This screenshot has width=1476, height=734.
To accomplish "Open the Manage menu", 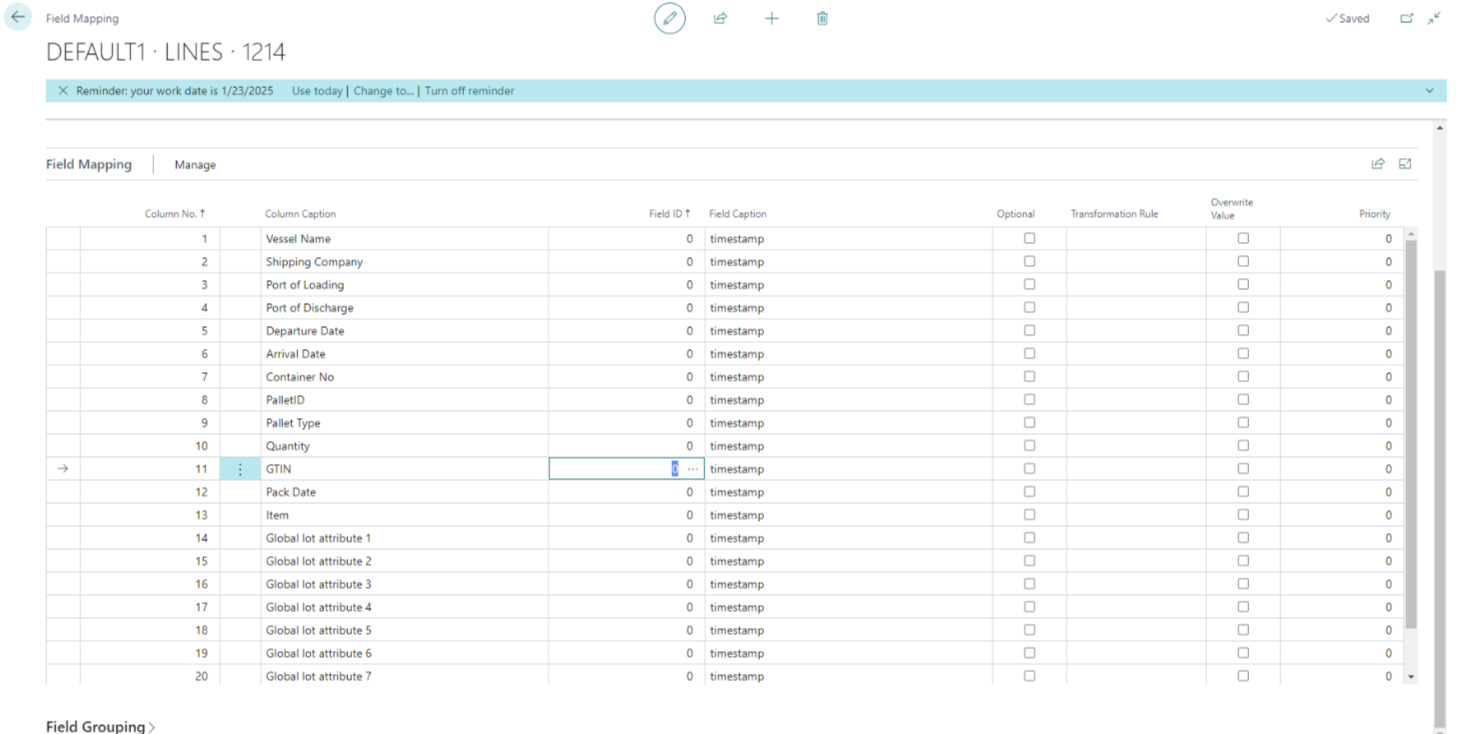I will coord(195,165).
